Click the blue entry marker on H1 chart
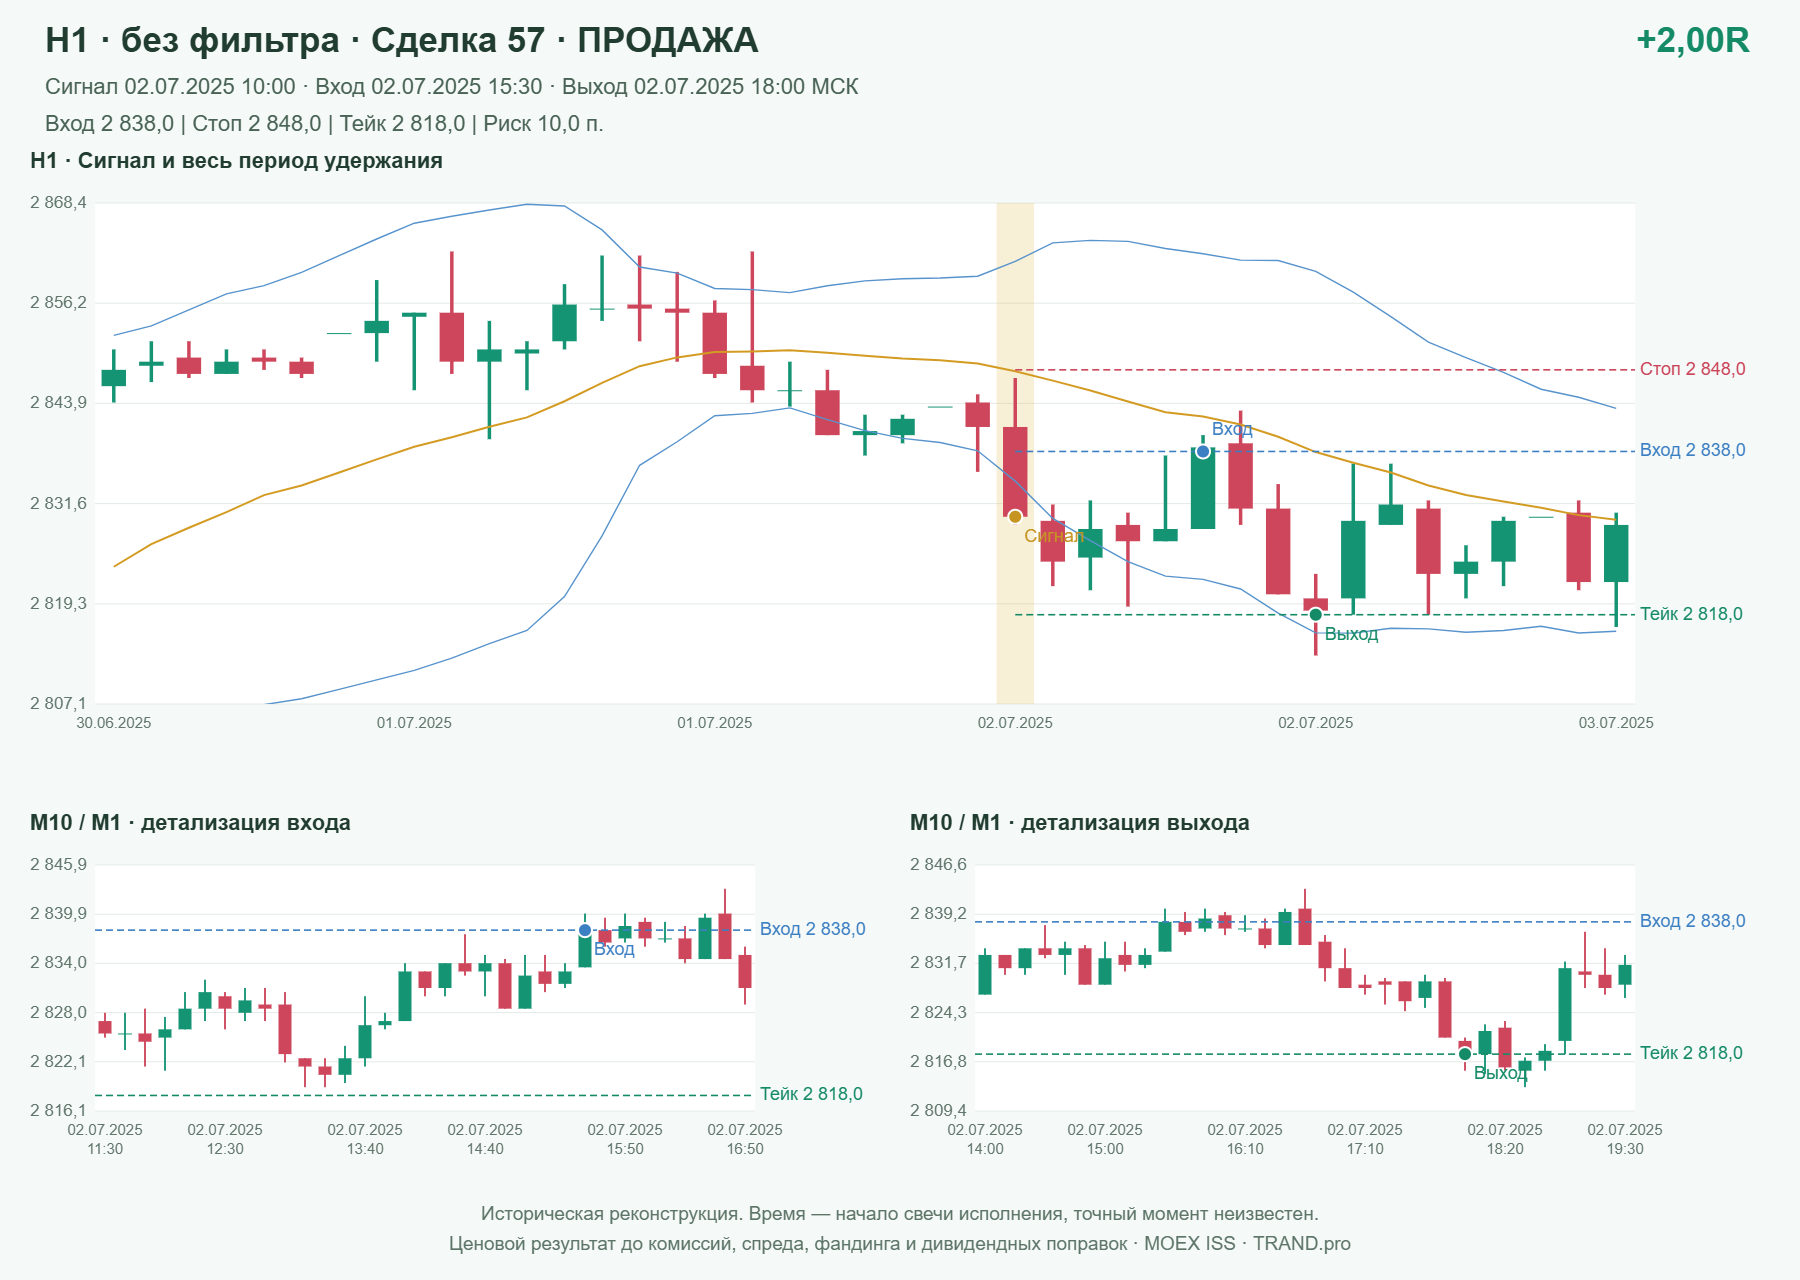 pyautogui.click(x=1203, y=452)
